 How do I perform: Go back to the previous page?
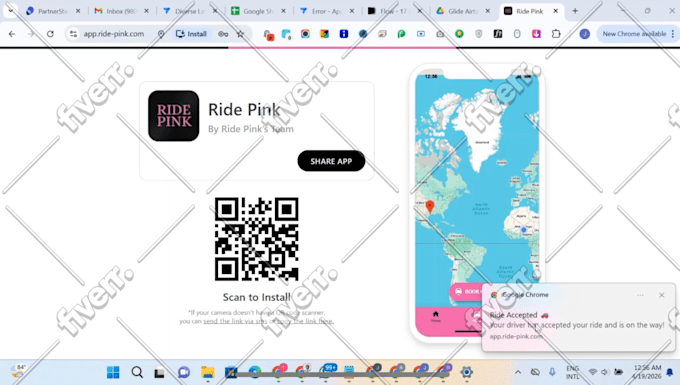point(12,34)
